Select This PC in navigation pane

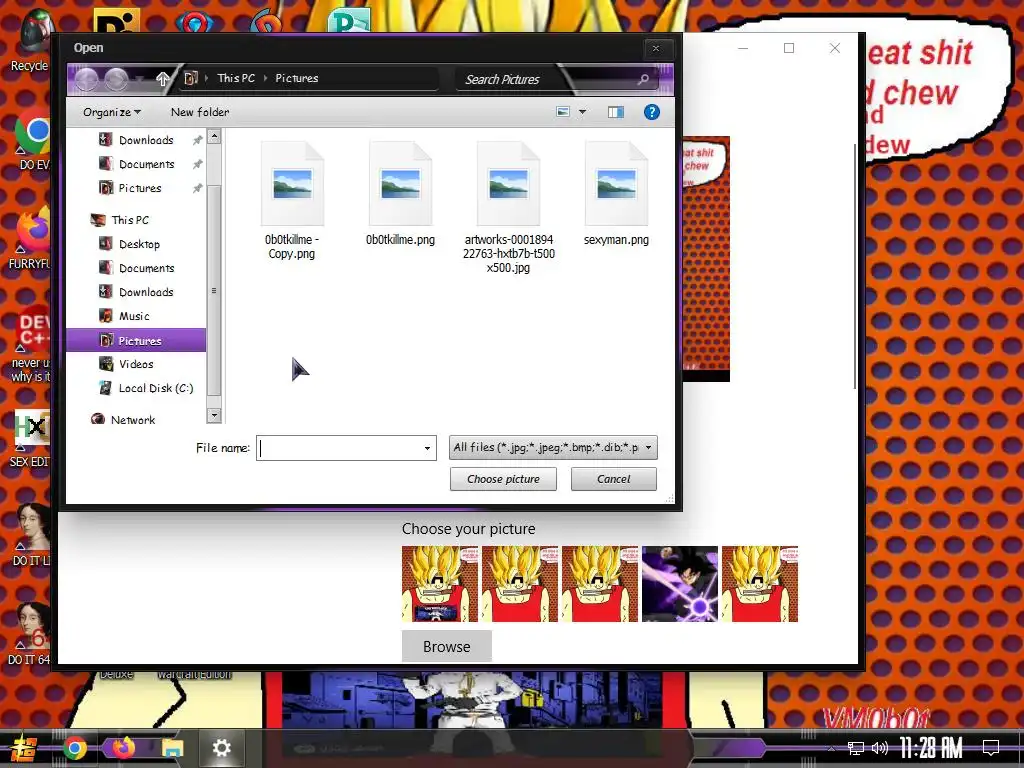[x=130, y=220]
